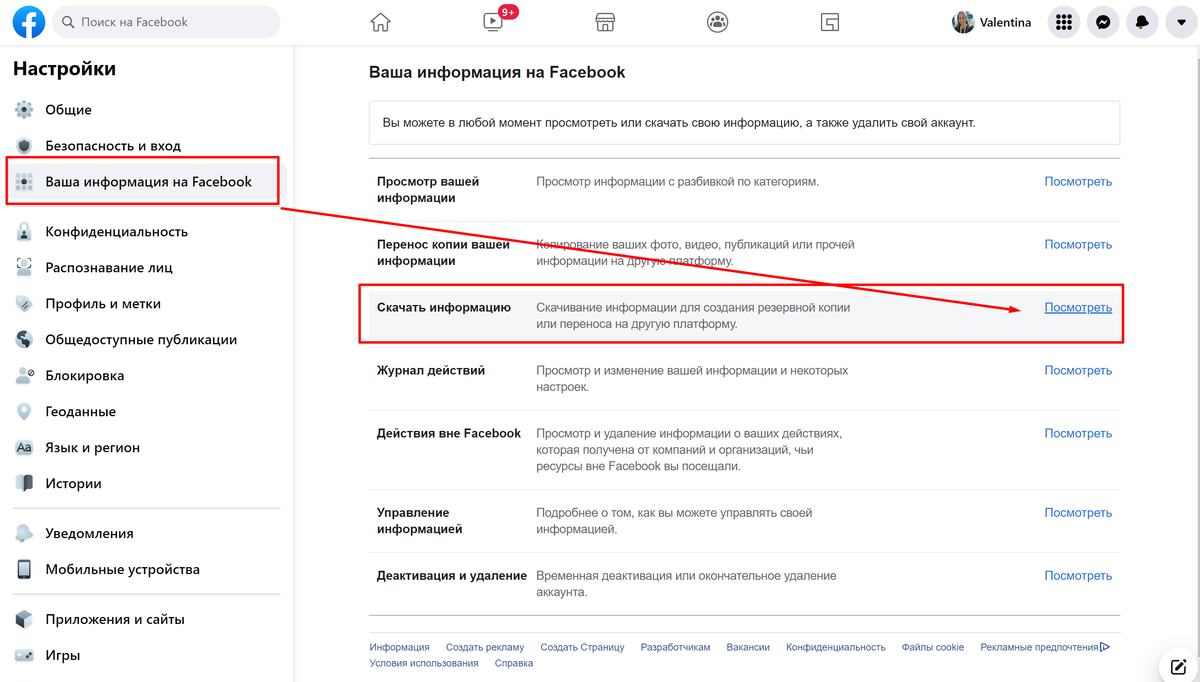Click Посмотреть for Действия вне Facebook
This screenshot has height=682, width=1200.
pos(1078,434)
